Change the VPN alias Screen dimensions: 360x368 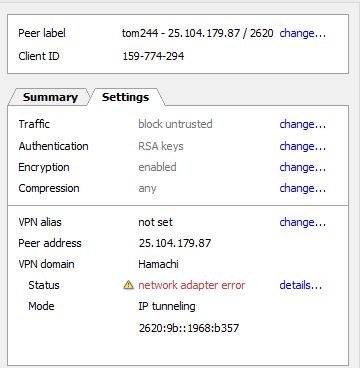pyautogui.click(x=302, y=222)
